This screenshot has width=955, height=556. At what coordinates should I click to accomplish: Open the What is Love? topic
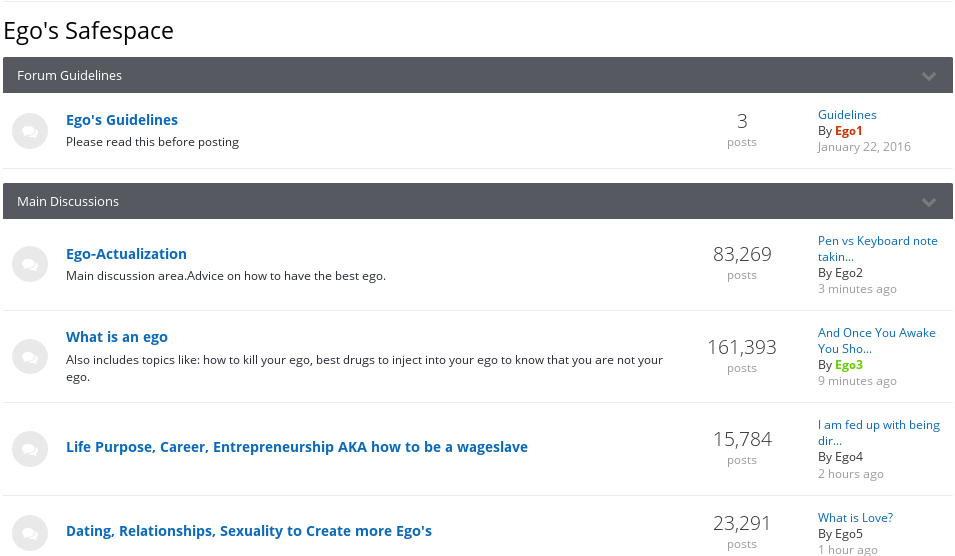(855, 518)
